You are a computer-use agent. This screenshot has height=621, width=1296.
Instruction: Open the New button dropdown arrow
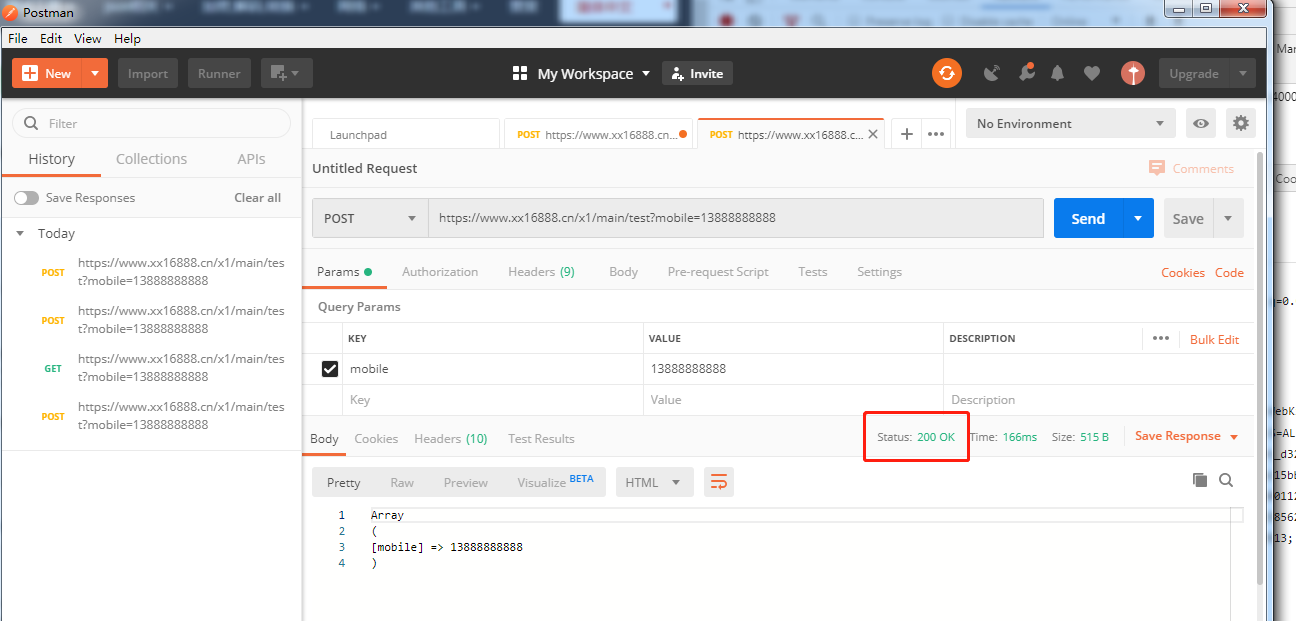click(x=95, y=73)
